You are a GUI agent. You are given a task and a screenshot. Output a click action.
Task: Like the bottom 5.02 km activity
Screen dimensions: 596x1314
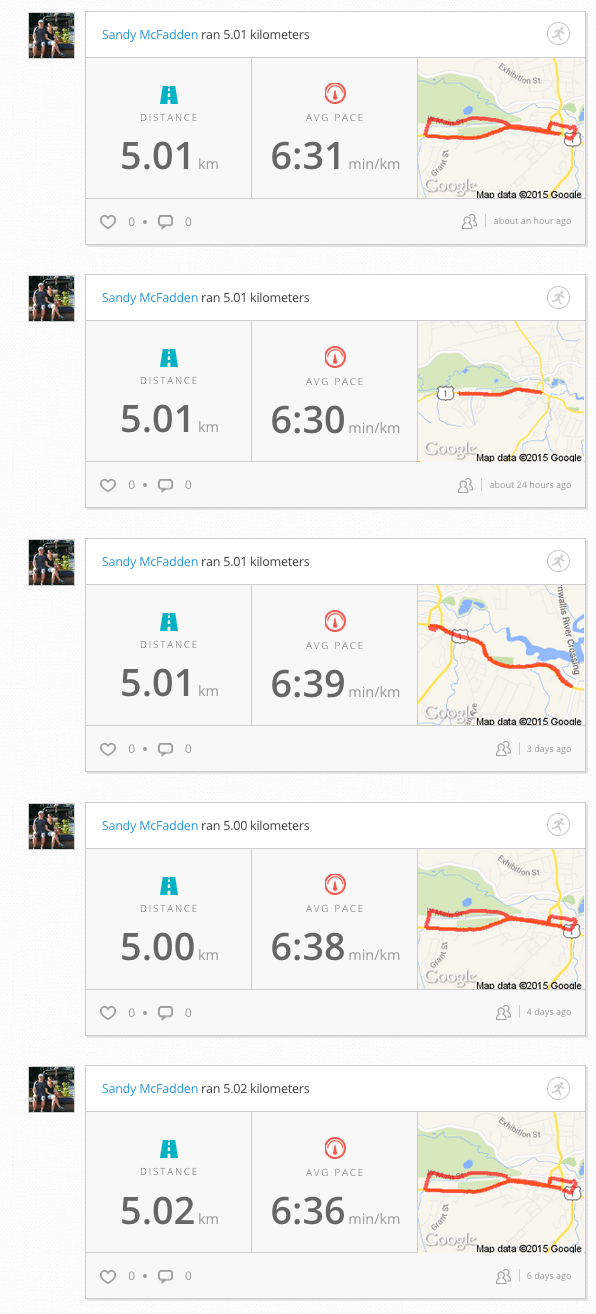[x=108, y=1276]
